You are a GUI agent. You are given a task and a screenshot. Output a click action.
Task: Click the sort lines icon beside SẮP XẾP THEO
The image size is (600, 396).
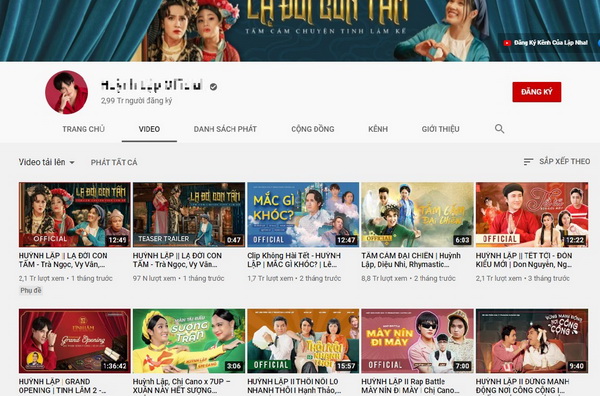pos(528,161)
